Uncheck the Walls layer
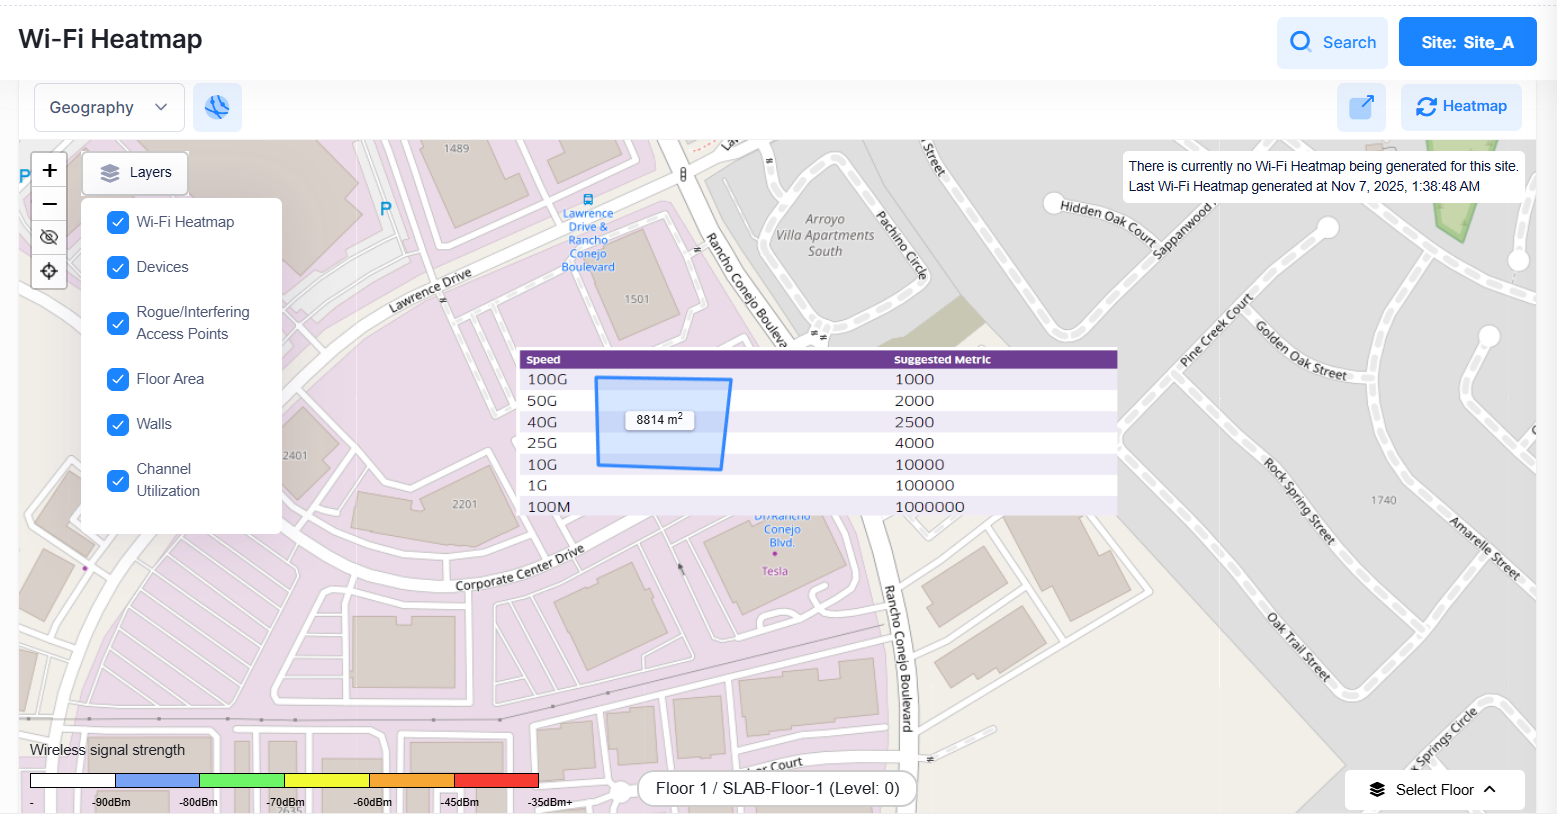The image size is (1557, 814). pyautogui.click(x=118, y=424)
